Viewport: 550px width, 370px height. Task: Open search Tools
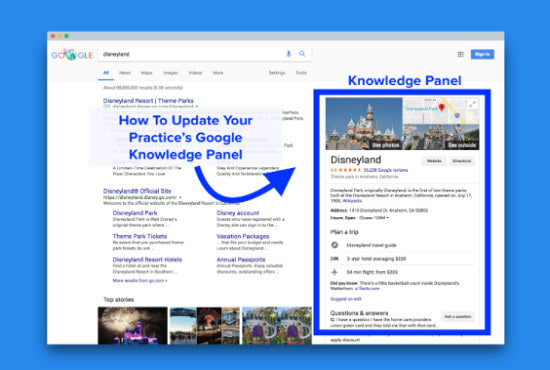click(301, 73)
